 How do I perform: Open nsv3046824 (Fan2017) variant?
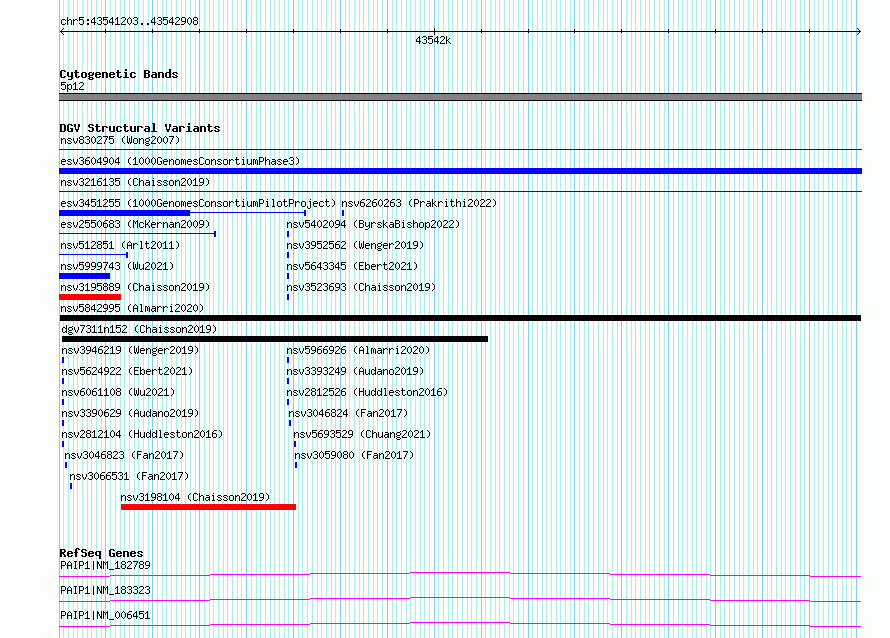point(348,413)
